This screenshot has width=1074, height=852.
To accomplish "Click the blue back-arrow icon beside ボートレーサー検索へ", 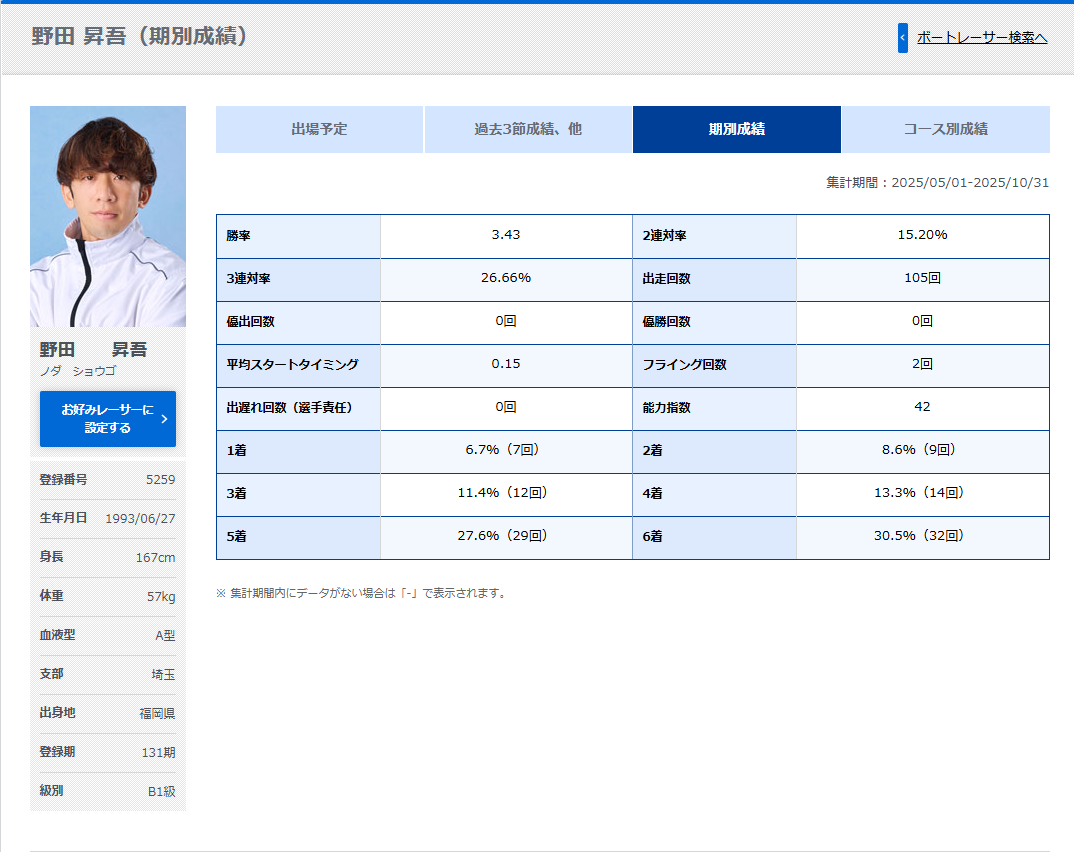I will [x=902, y=38].
